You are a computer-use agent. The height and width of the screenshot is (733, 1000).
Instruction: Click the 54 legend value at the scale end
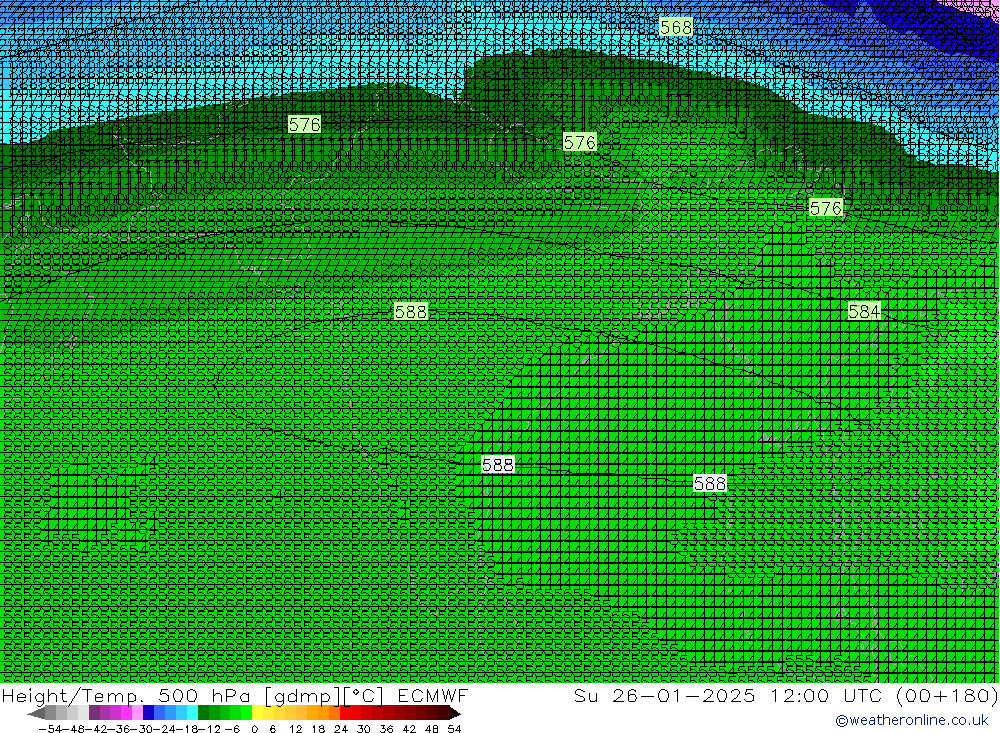(x=454, y=729)
